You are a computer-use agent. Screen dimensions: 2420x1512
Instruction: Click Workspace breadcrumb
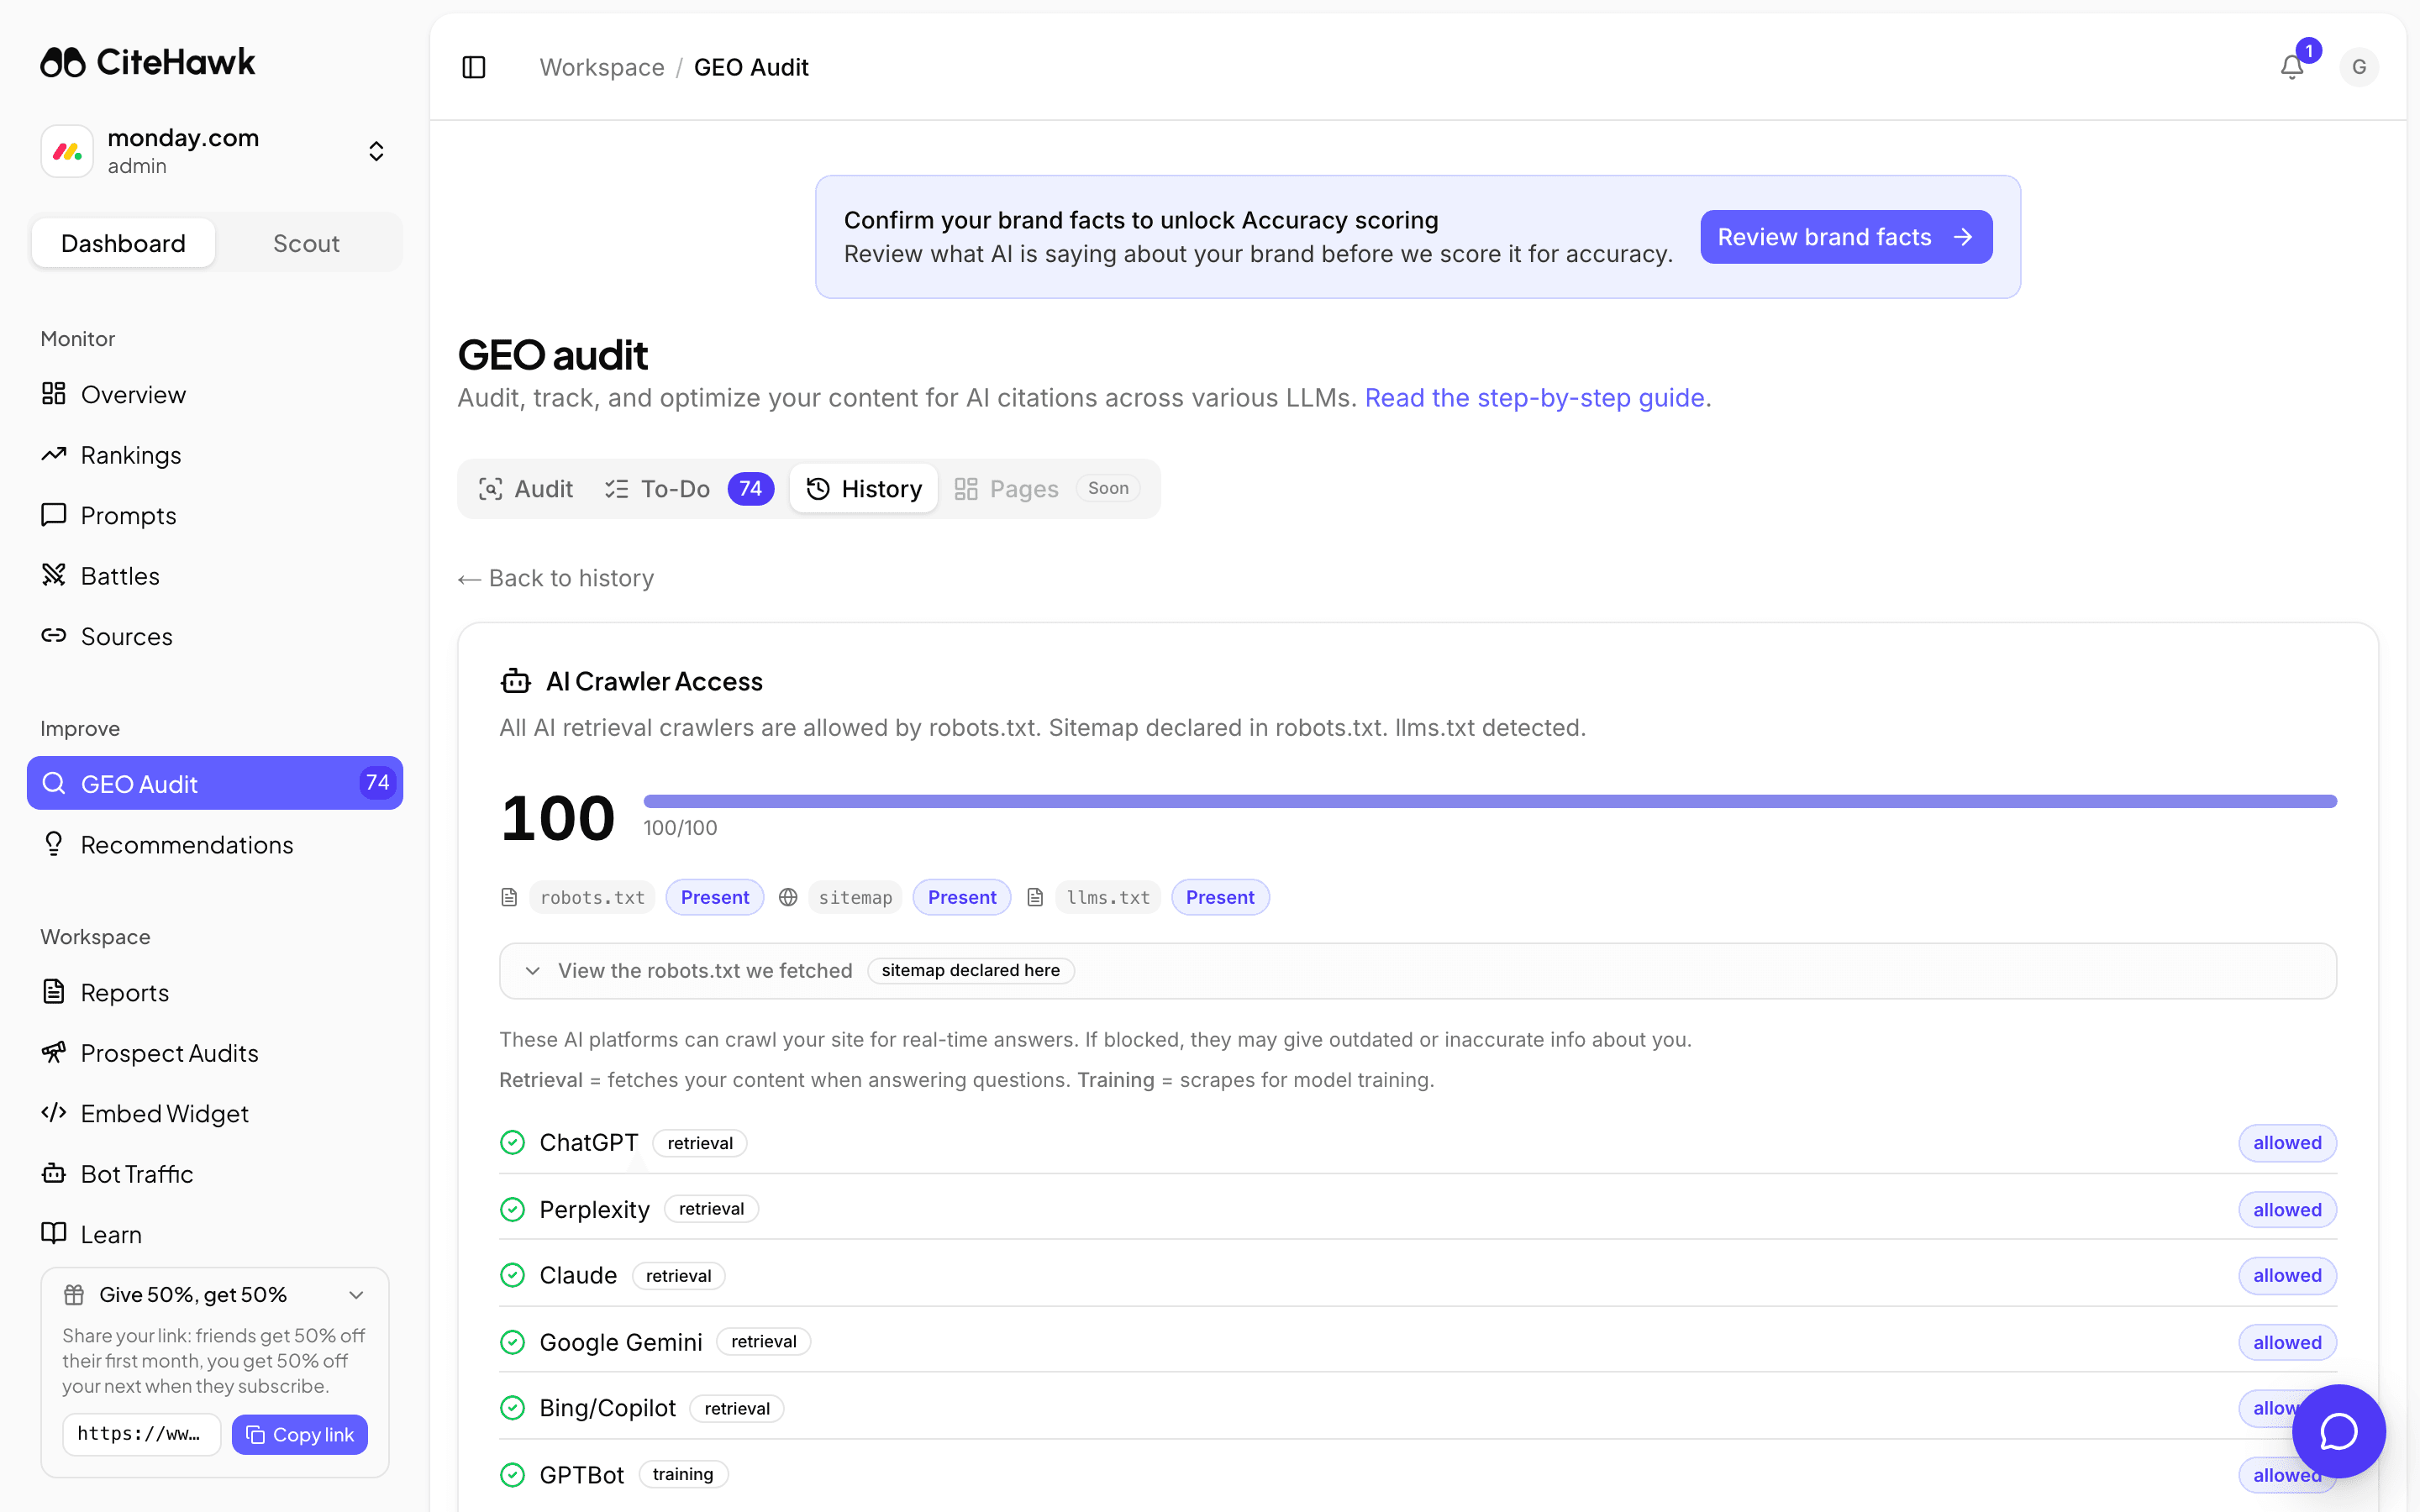[x=602, y=67]
